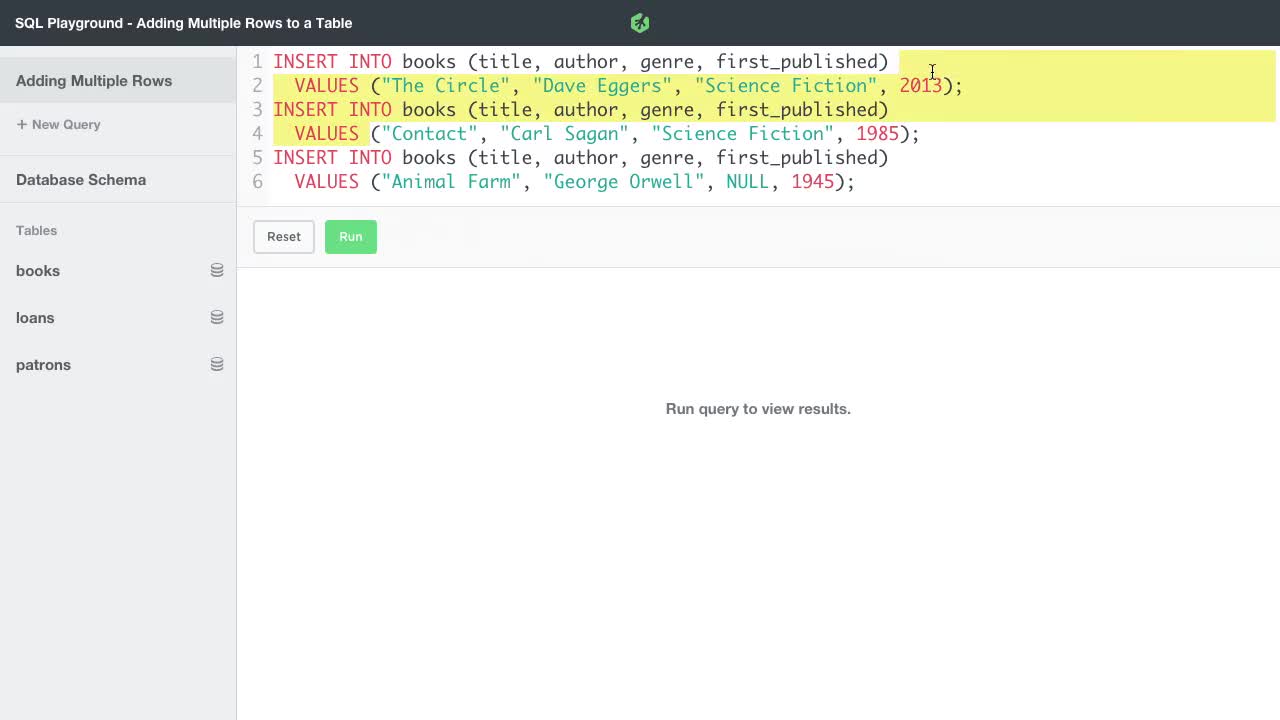Click the Run query to view results message
Image resolution: width=1280 pixels, height=720 pixels.
point(758,409)
